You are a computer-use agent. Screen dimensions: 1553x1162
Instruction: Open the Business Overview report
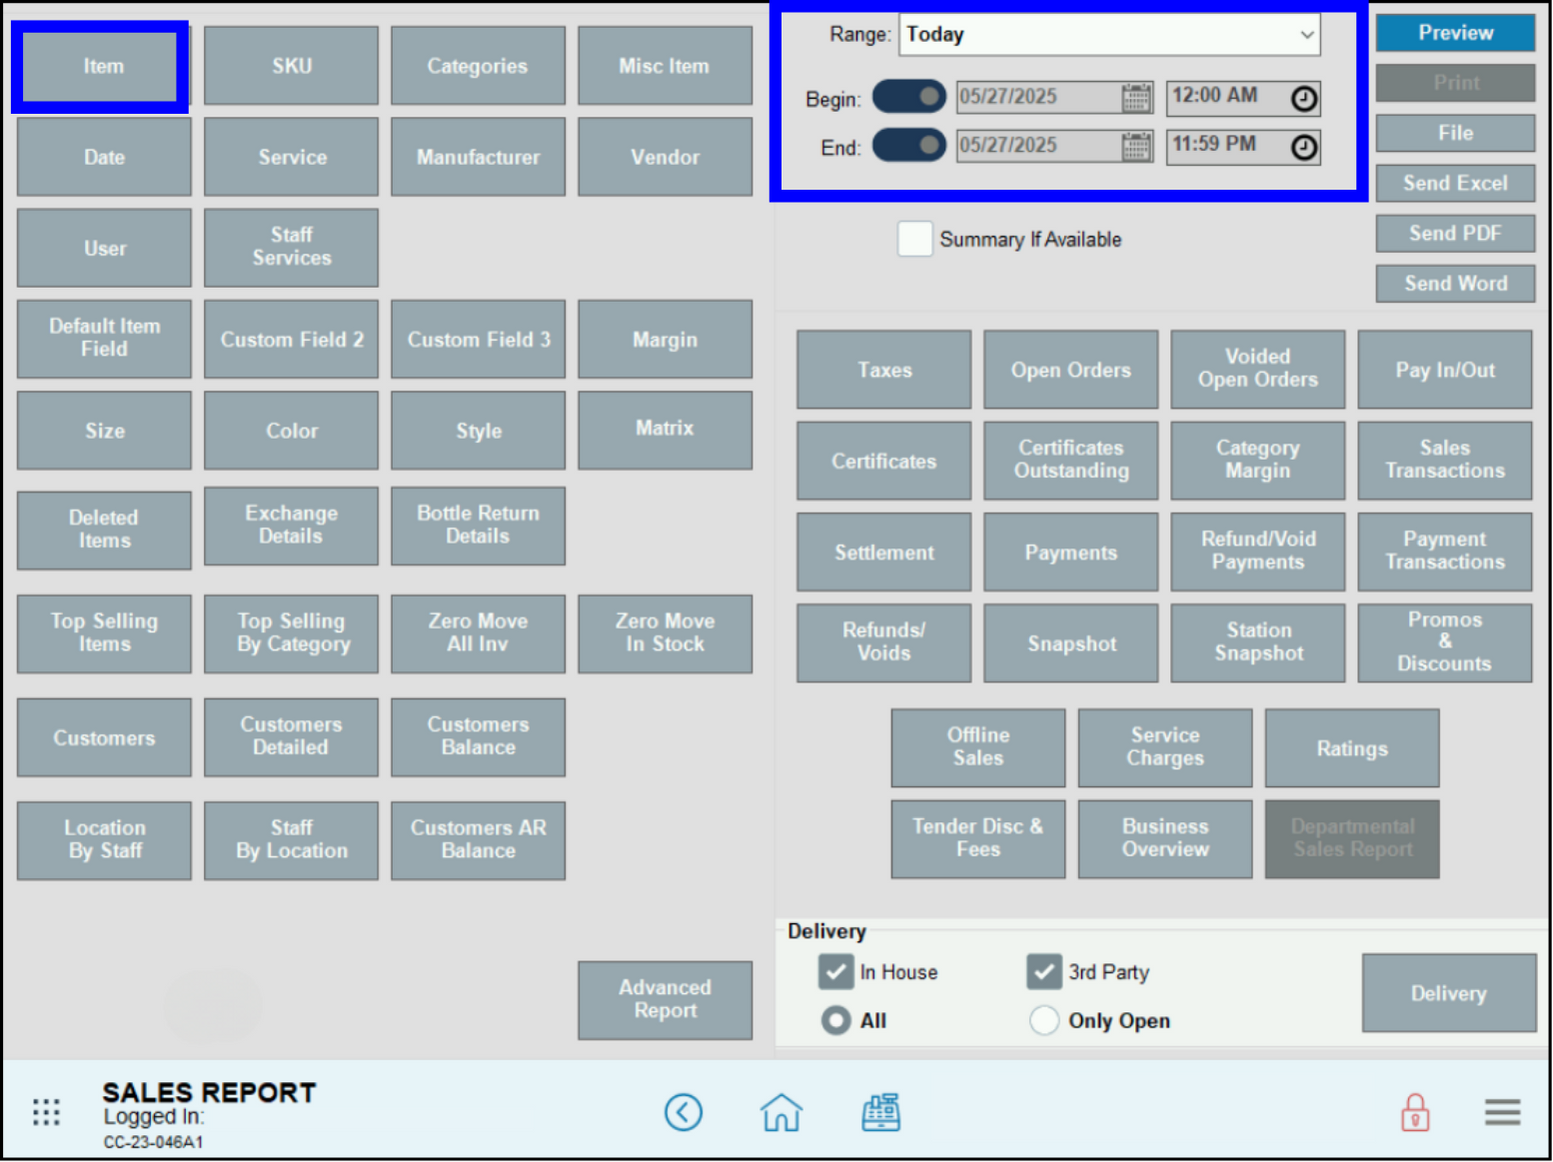point(1165,839)
